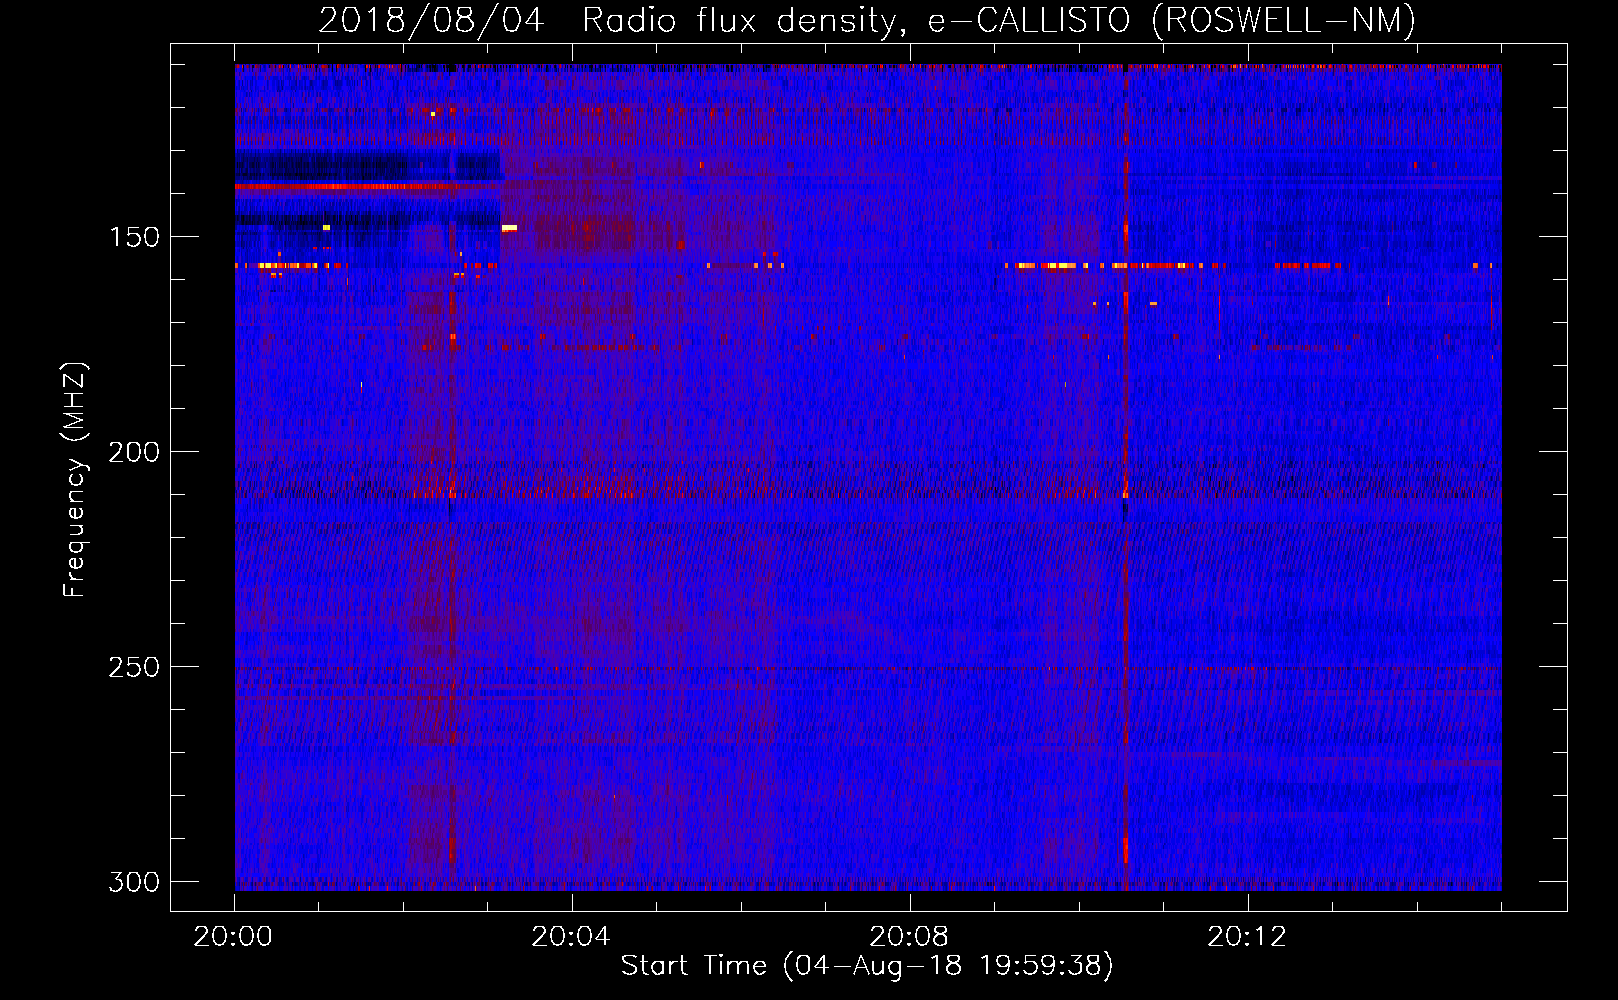This screenshot has height=1000, width=1618.
Task: Click the 20:04 time tick label
Action: 571,937
